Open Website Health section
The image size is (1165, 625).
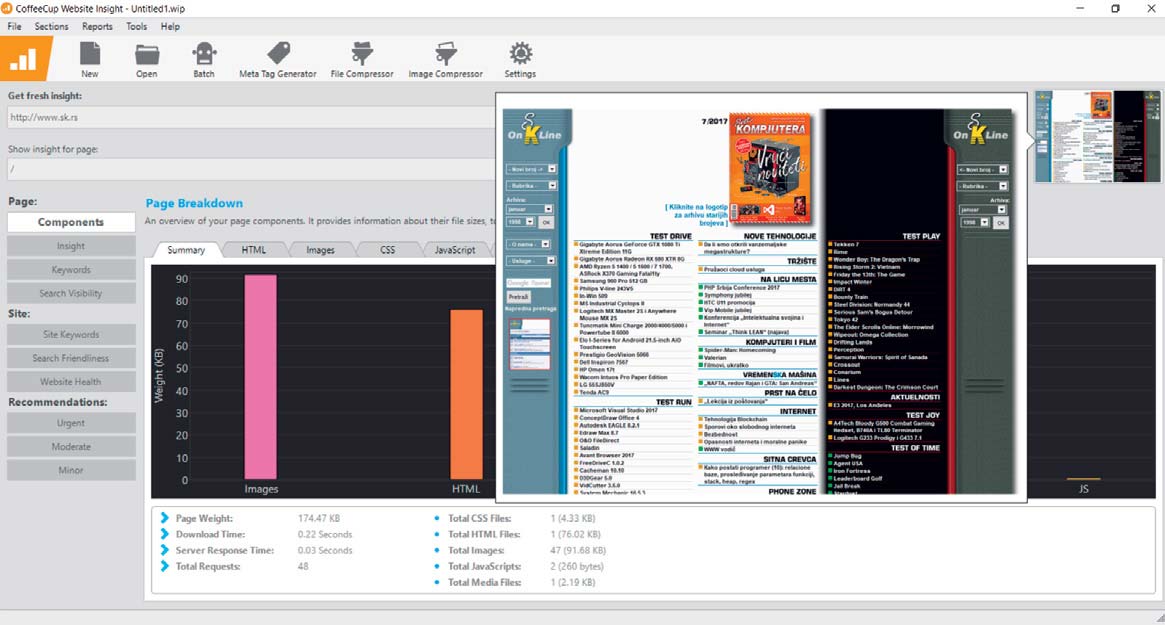tap(71, 382)
